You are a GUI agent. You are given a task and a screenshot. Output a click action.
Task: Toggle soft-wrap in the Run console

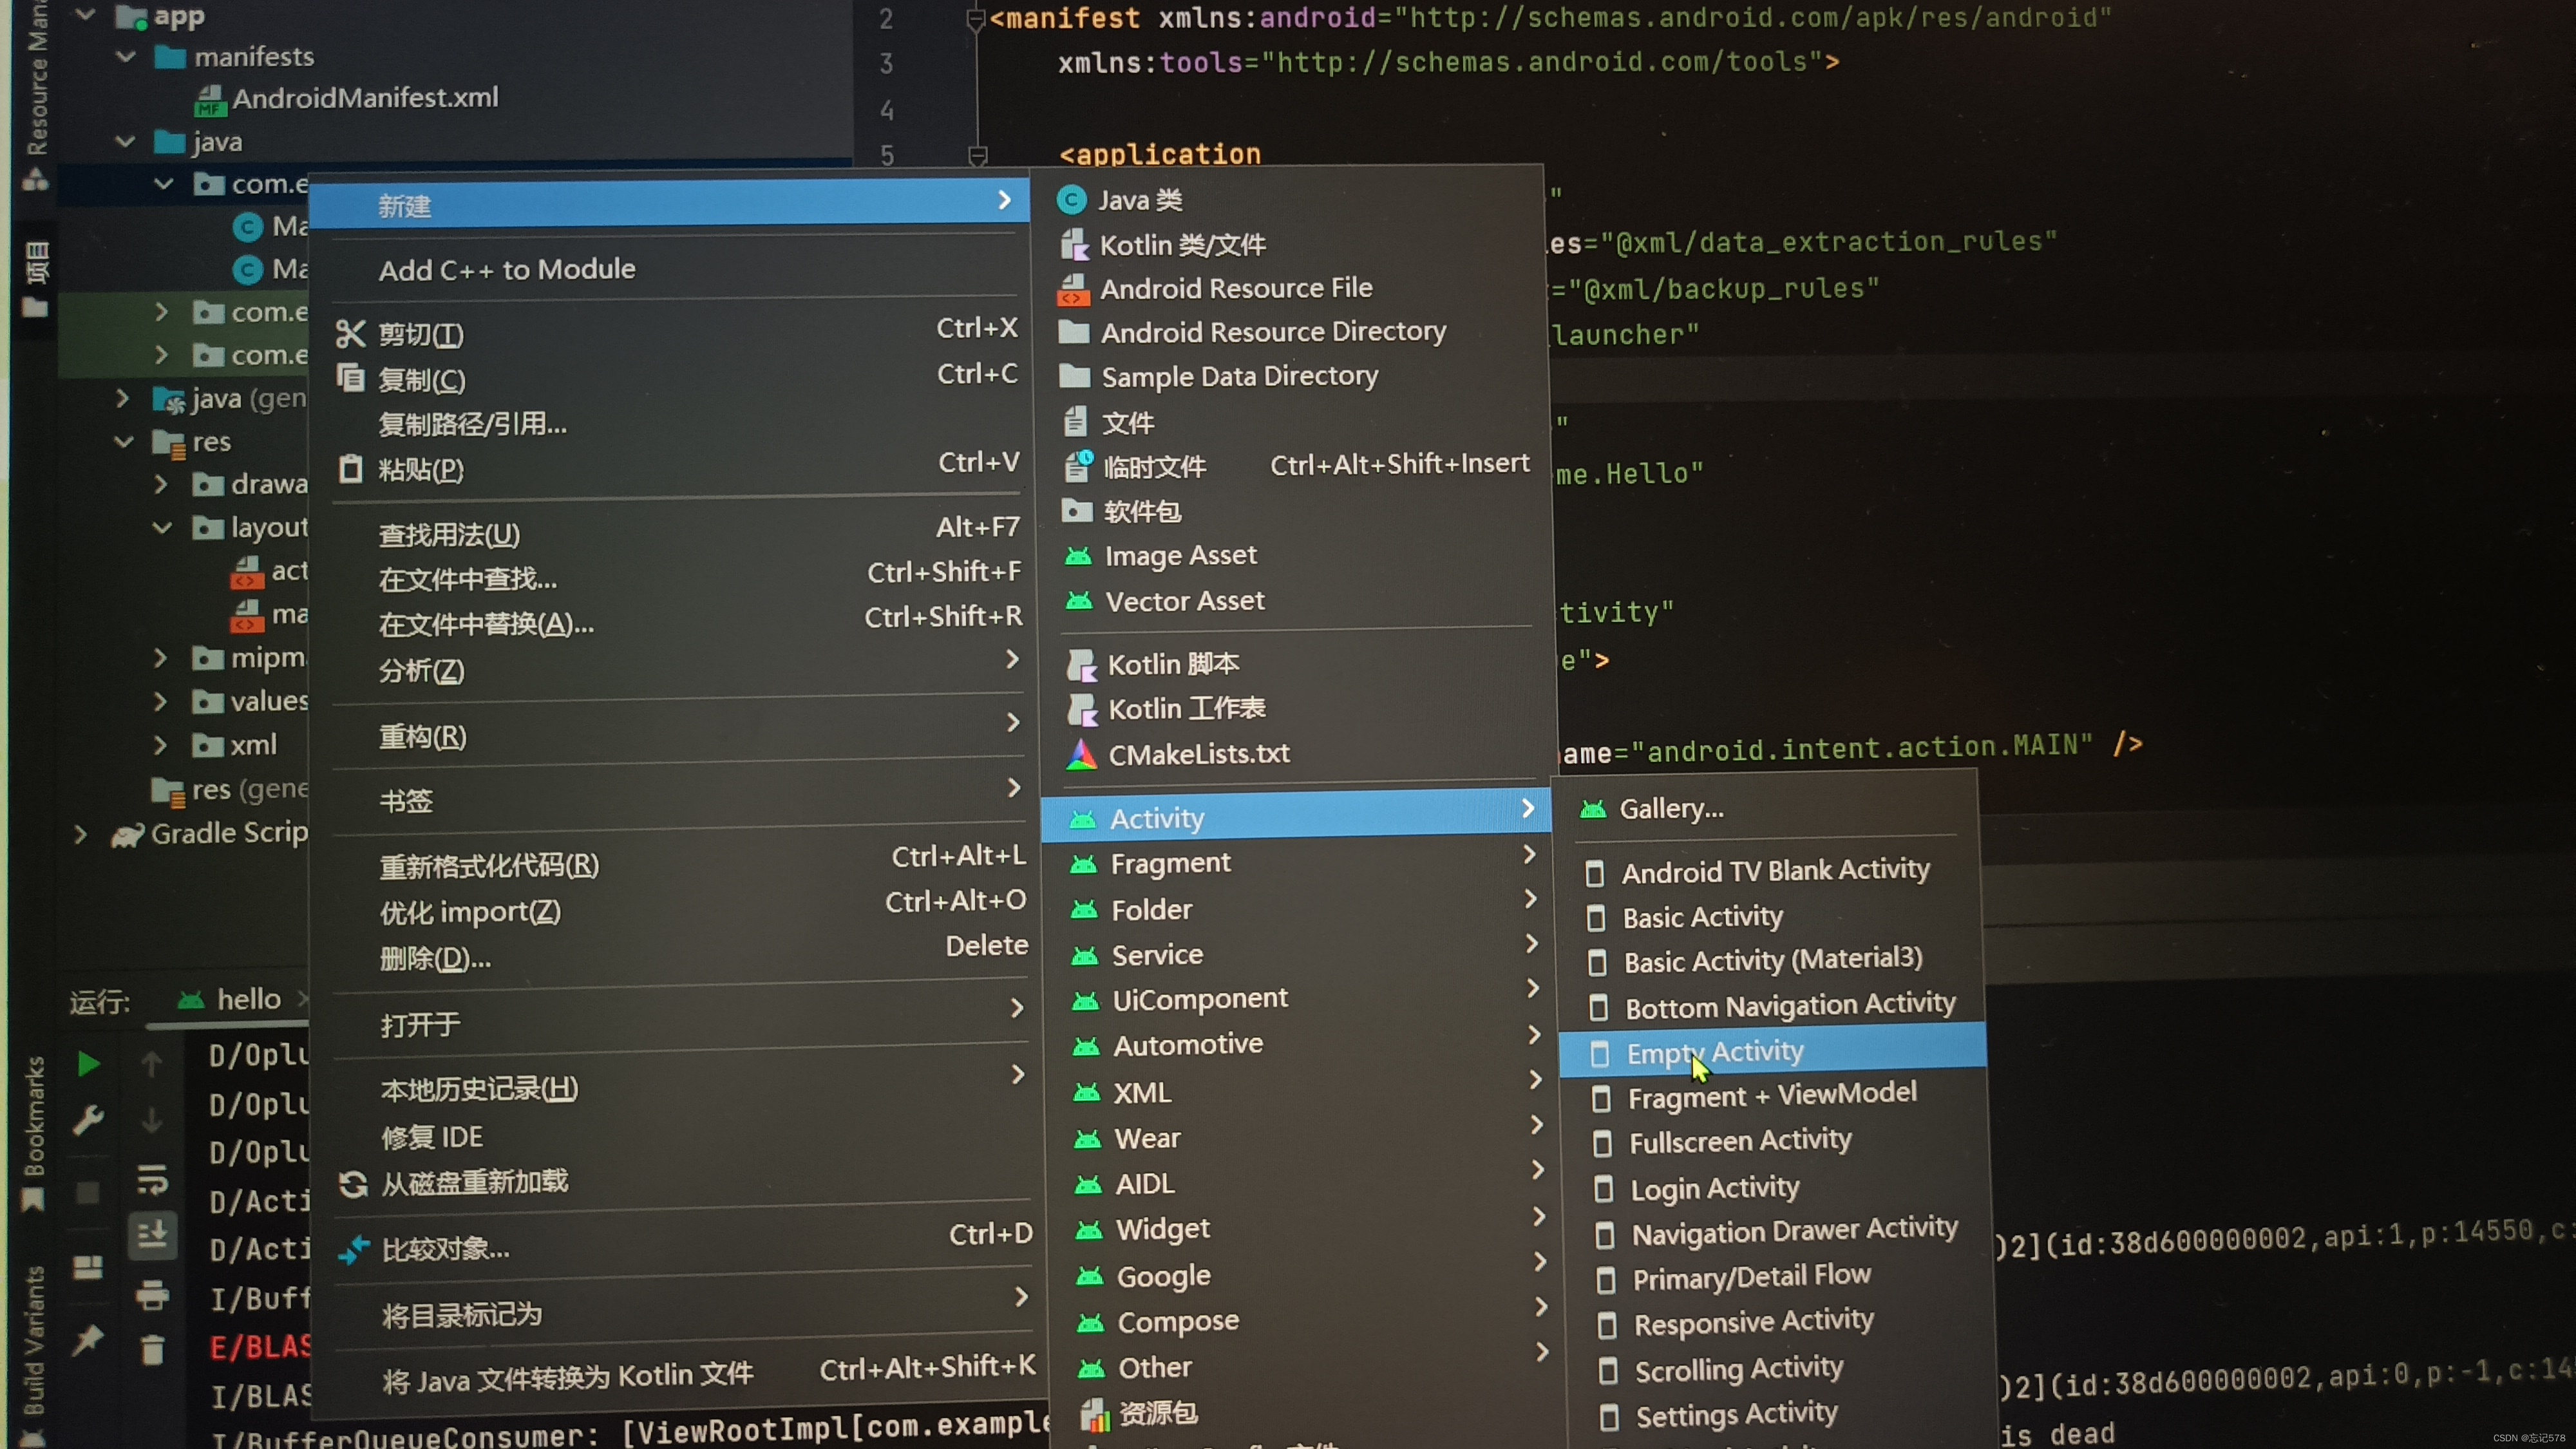(152, 1179)
